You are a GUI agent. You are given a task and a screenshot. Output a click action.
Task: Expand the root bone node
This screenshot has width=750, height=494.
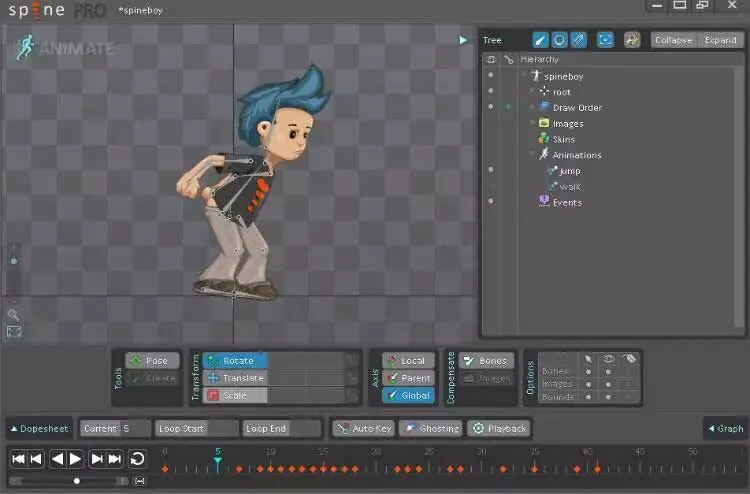[532, 91]
